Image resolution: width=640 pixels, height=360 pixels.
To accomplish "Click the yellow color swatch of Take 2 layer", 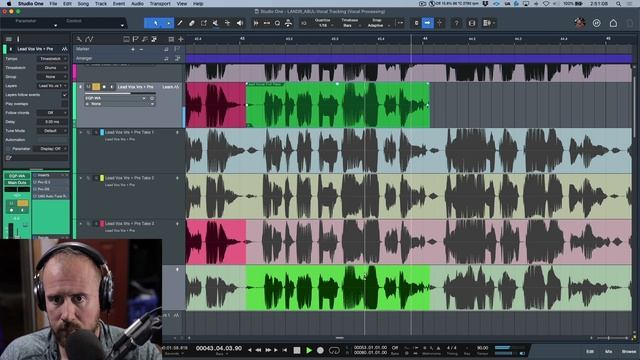I will pos(102,178).
